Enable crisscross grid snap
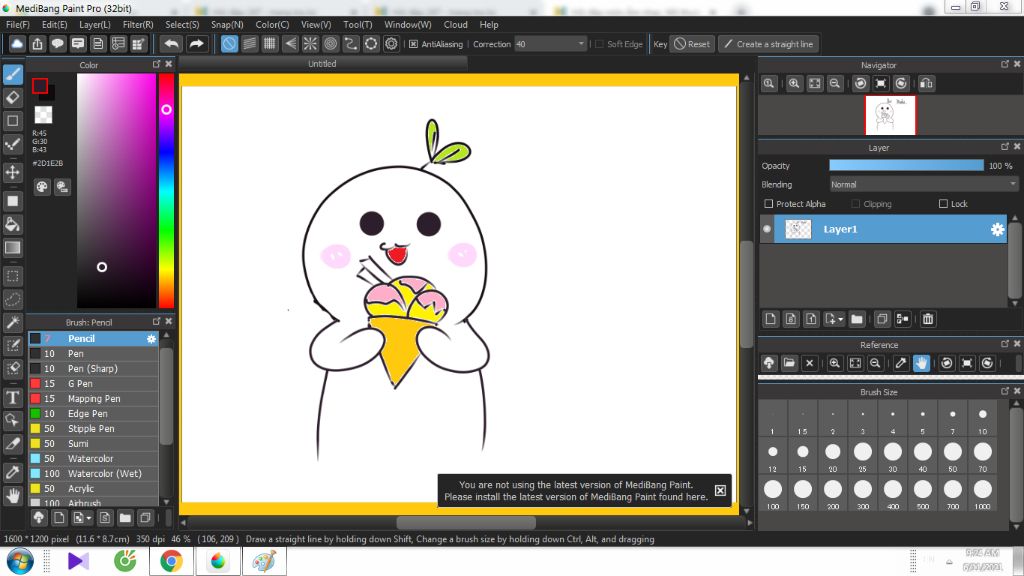Image resolution: width=1024 pixels, height=576 pixels. click(x=270, y=44)
